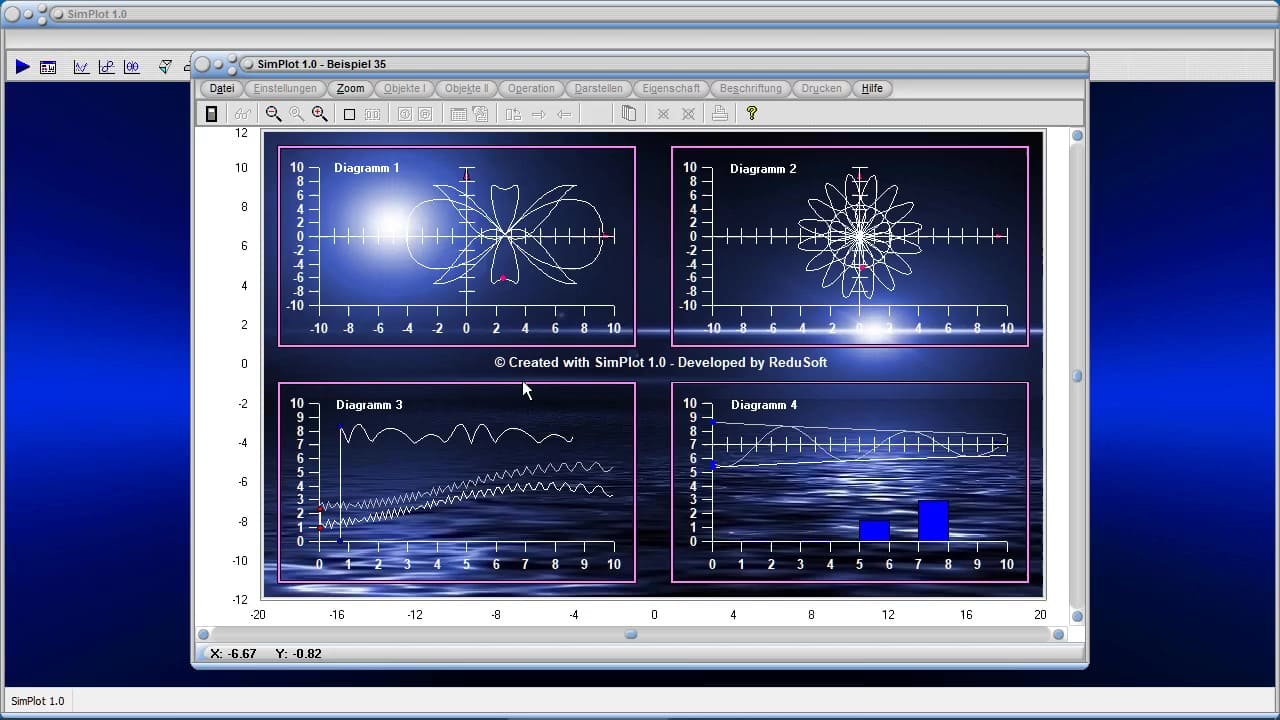Image resolution: width=1280 pixels, height=720 pixels.
Task: Click the zoom in magnifier icon
Action: pyautogui.click(x=320, y=114)
